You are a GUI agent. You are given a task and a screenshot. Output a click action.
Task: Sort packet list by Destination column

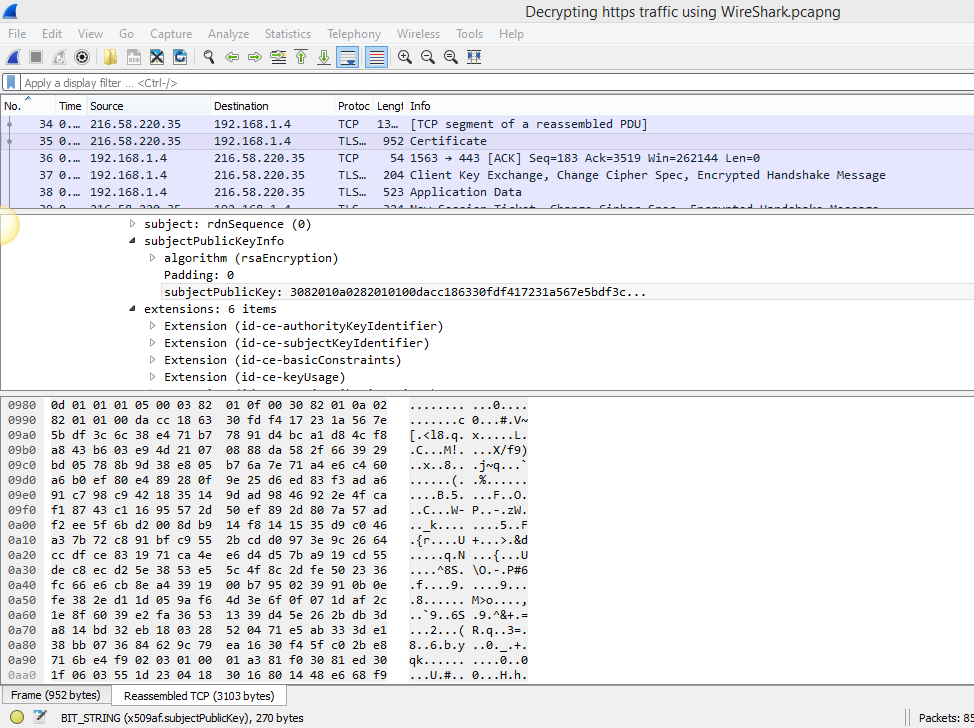(272, 106)
